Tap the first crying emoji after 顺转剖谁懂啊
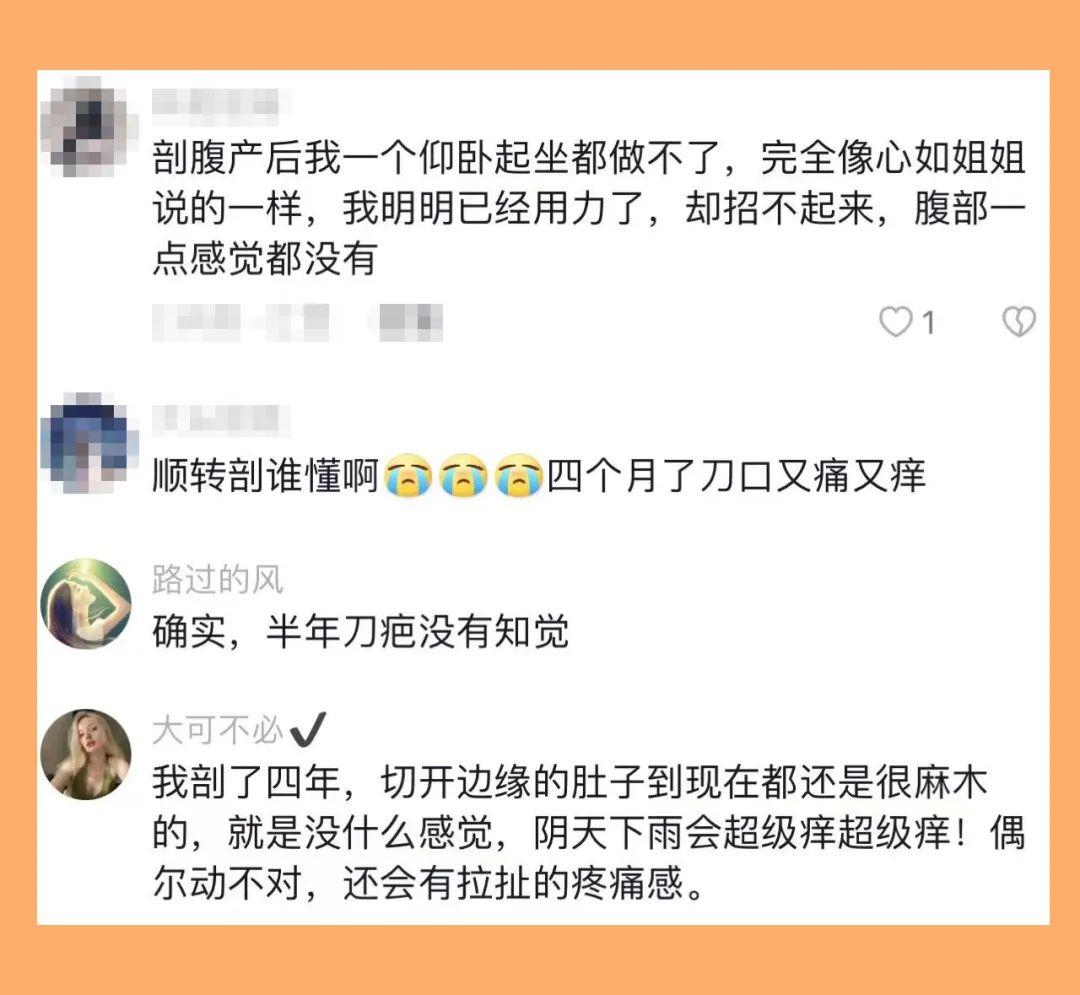Viewport: 1080px width, 995px height. click(x=408, y=476)
